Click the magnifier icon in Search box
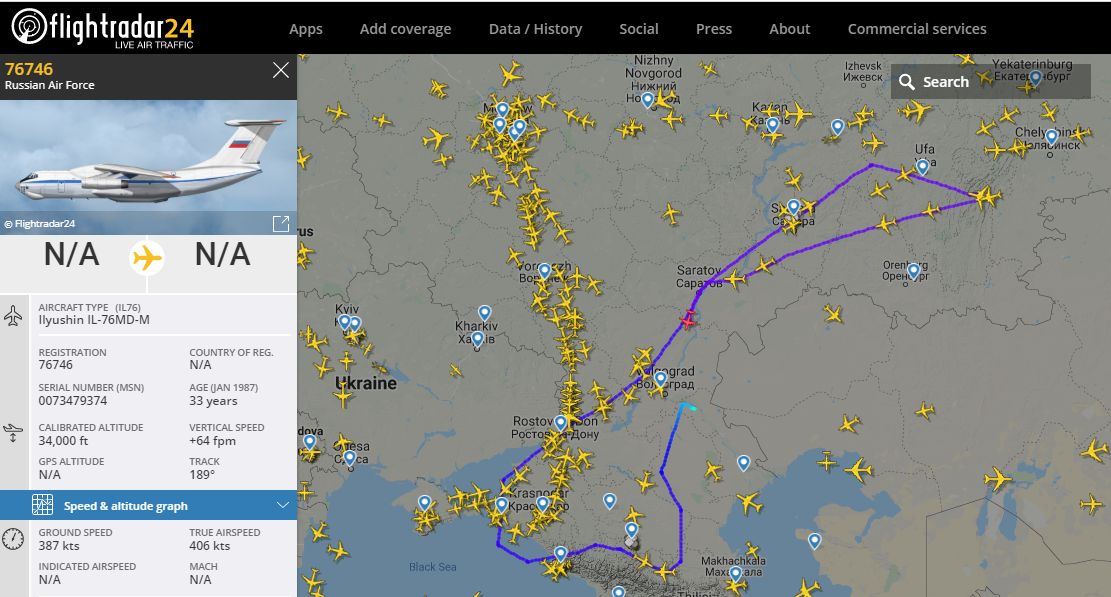 point(906,82)
